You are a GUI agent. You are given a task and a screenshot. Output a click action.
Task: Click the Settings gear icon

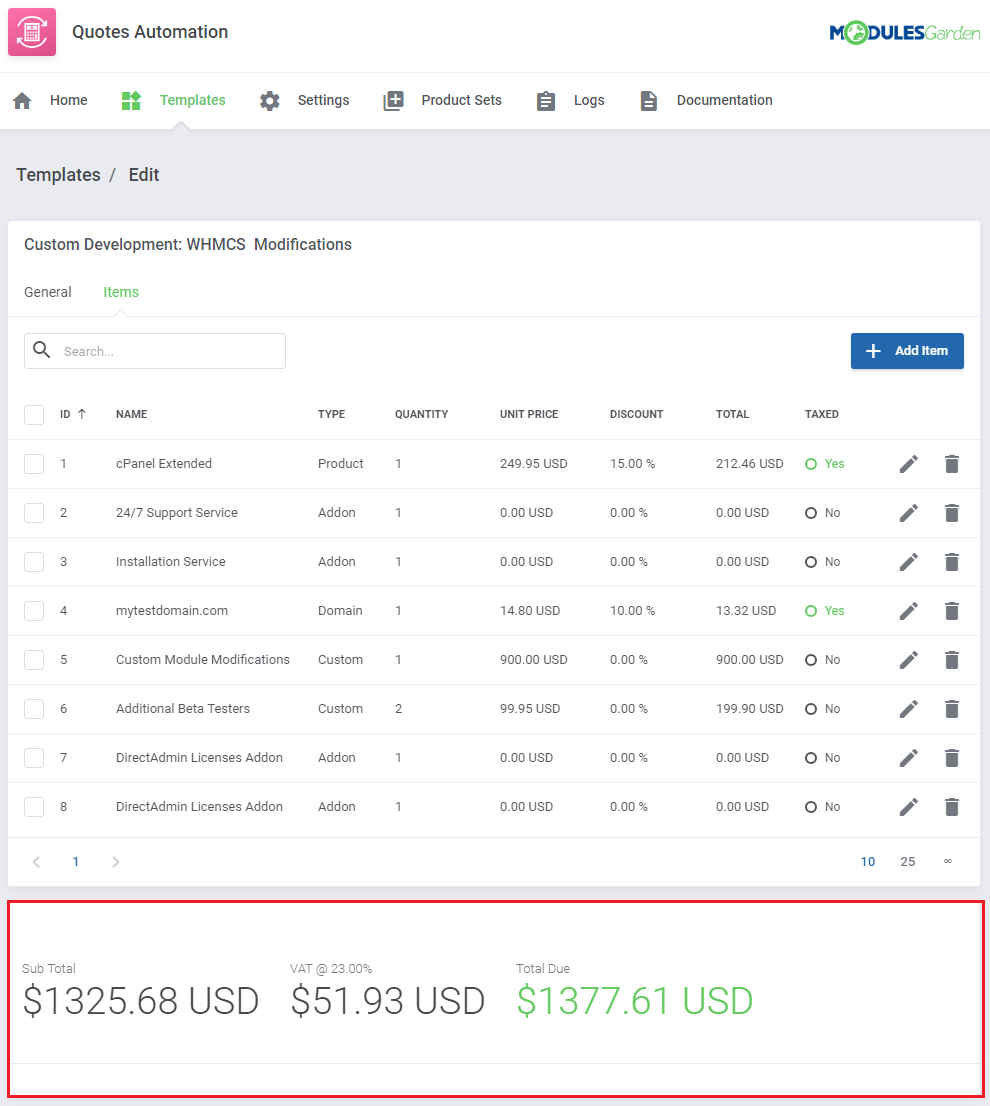[x=269, y=101]
